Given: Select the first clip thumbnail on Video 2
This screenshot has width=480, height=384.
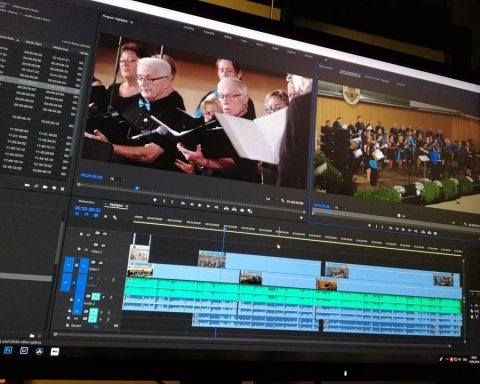Looking at the screenshot, I should click(139, 254).
